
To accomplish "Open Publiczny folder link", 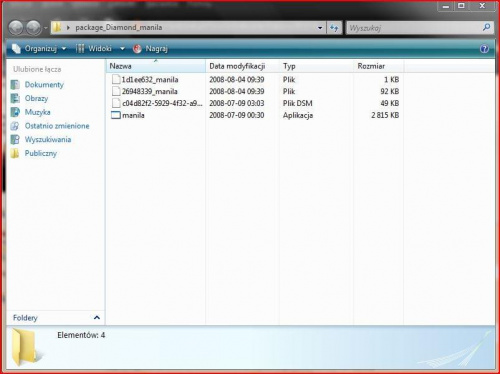I will (x=41, y=153).
